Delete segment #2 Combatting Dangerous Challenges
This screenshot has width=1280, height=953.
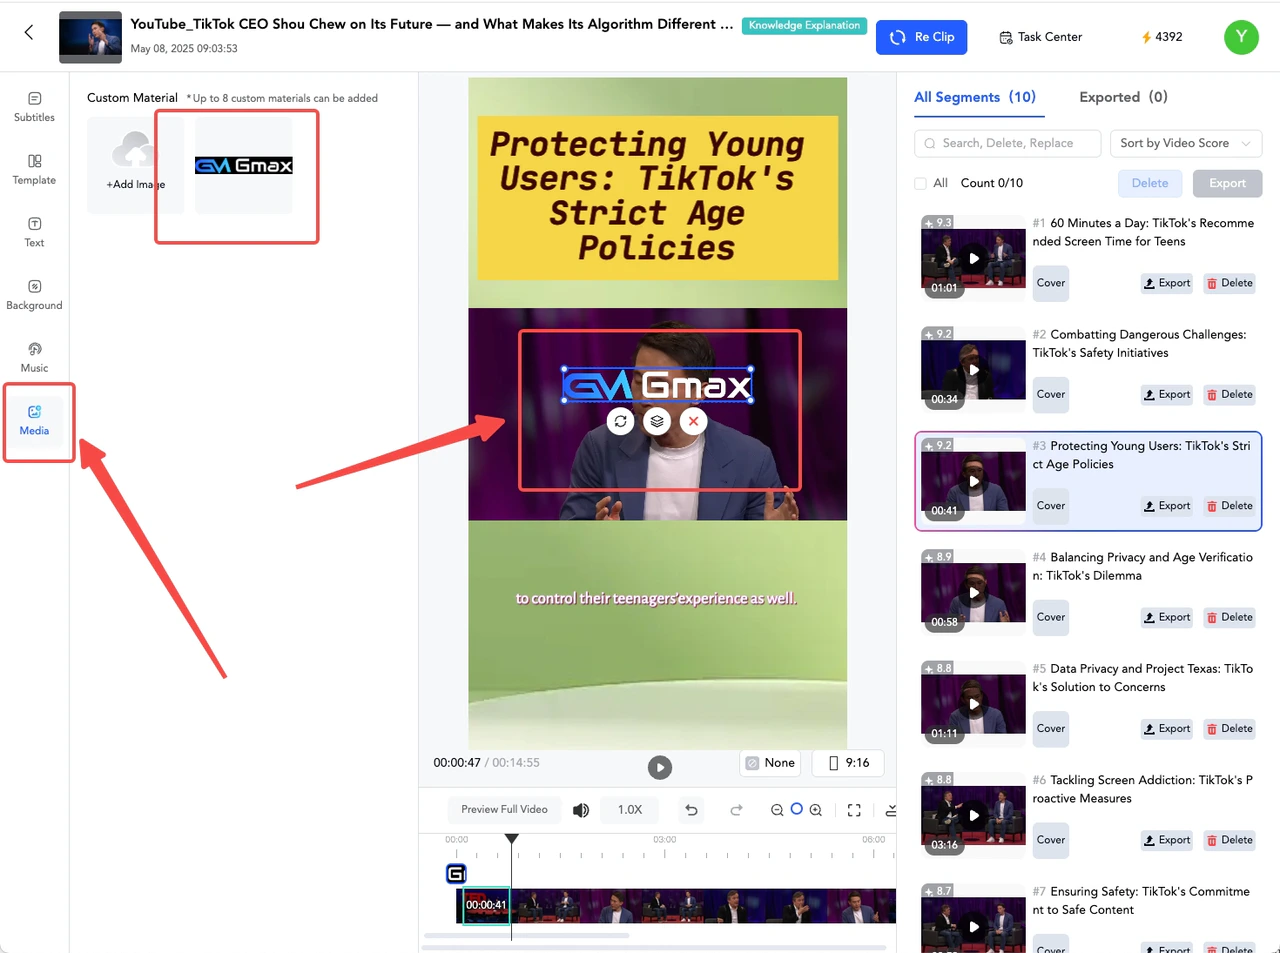(1229, 394)
